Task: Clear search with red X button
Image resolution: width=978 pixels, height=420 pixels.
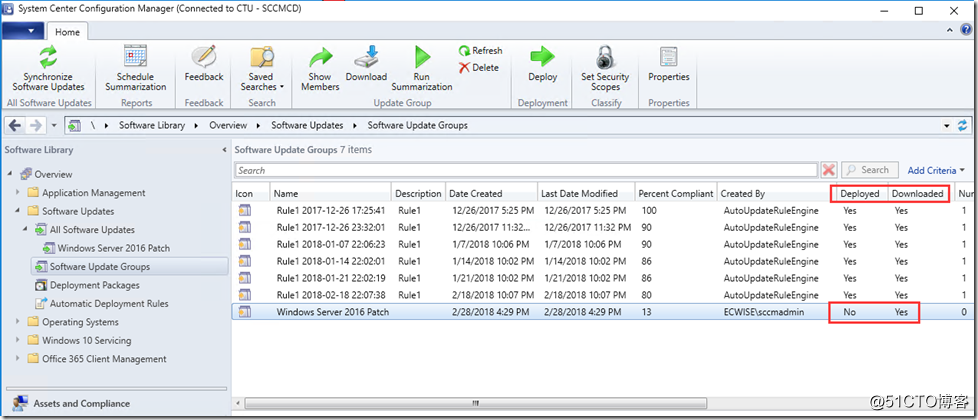Action: click(829, 170)
